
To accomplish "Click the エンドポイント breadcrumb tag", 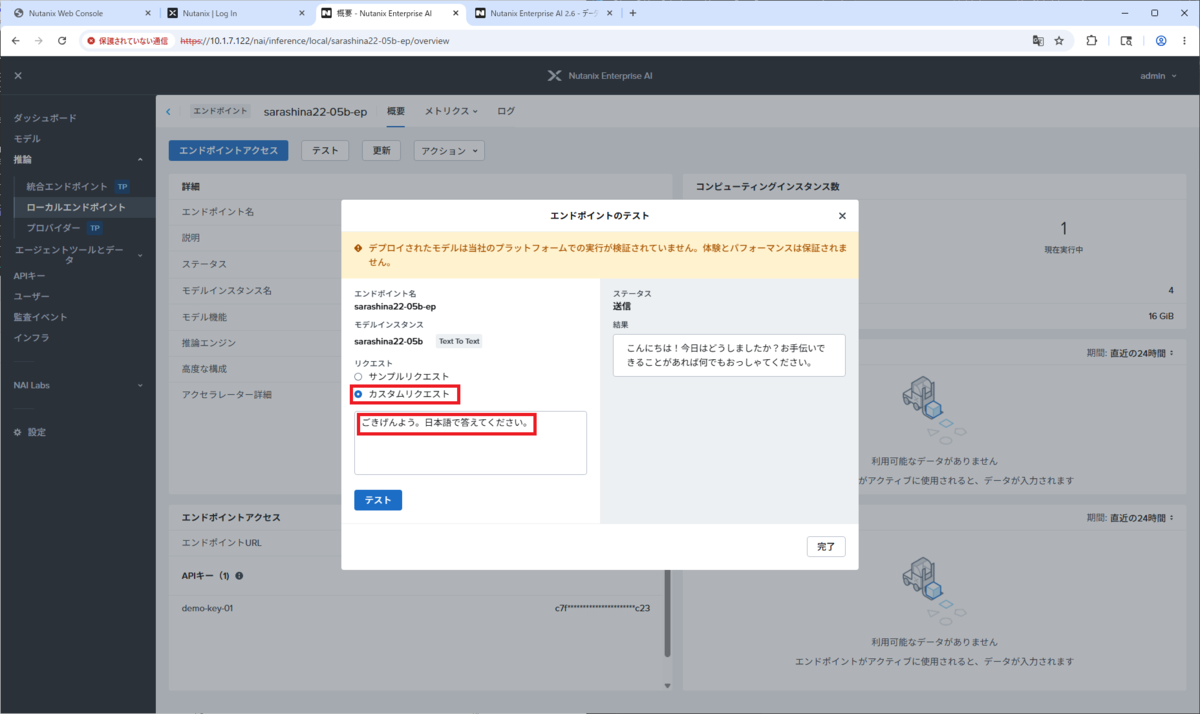I will coord(220,111).
